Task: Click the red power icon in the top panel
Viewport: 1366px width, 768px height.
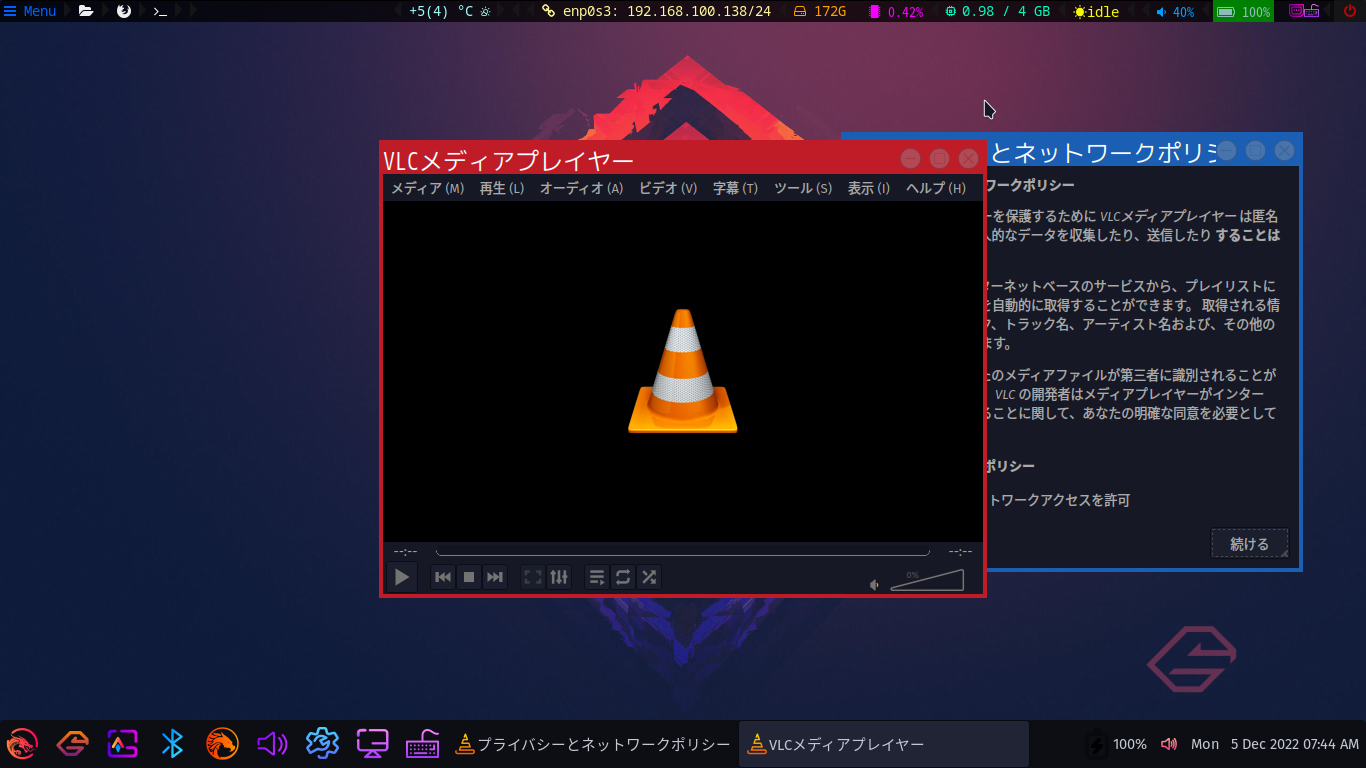Action: (x=1349, y=11)
